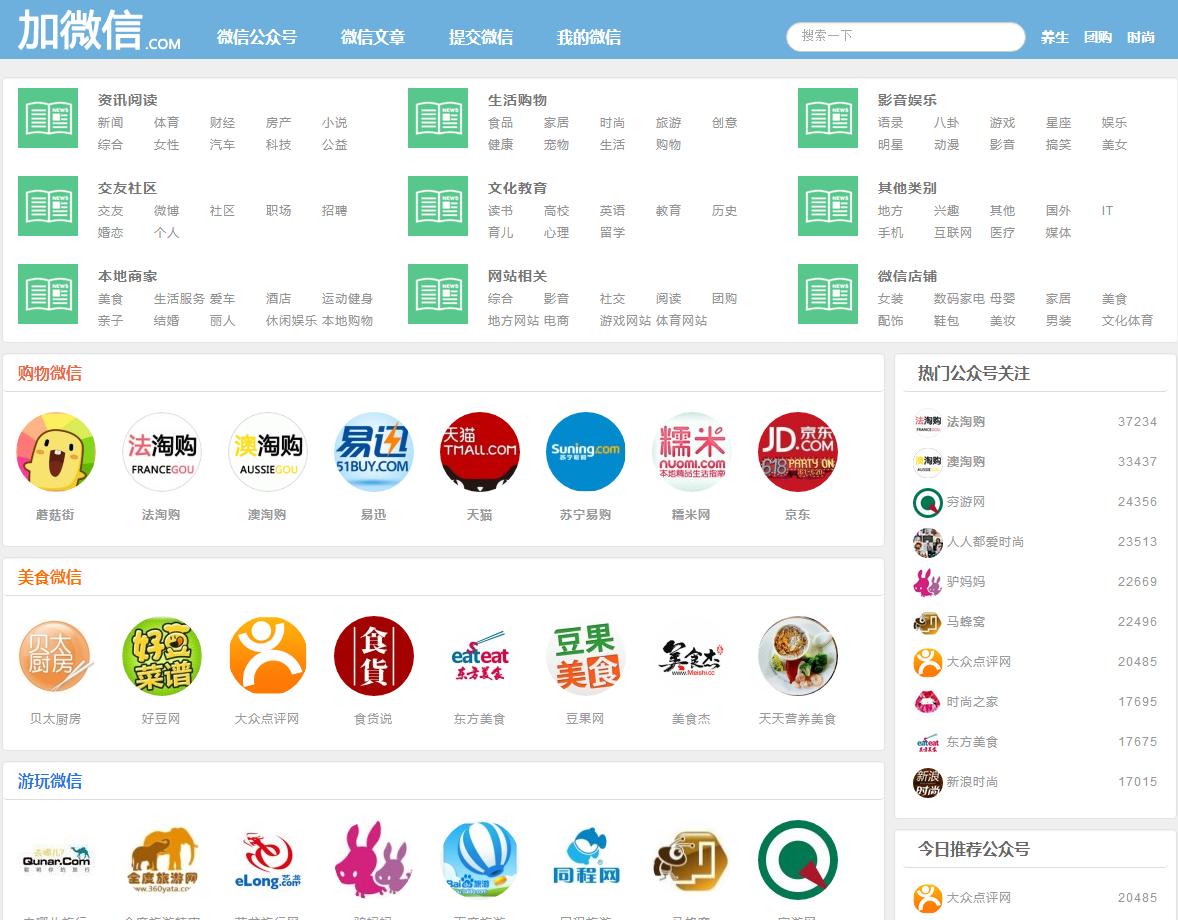The height and width of the screenshot is (920, 1178).
Task: Click the golden bee 马蜂窝 logo in travel section
Action: (x=691, y=860)
